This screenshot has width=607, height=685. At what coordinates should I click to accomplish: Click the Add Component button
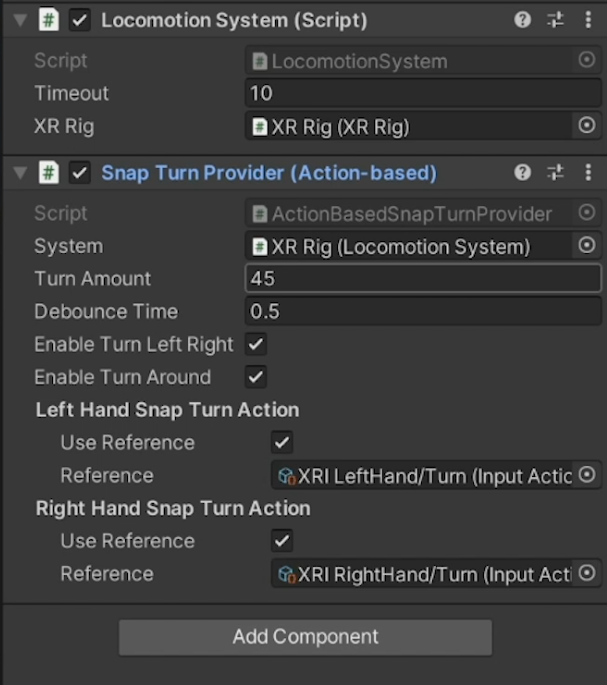(305, 637)
